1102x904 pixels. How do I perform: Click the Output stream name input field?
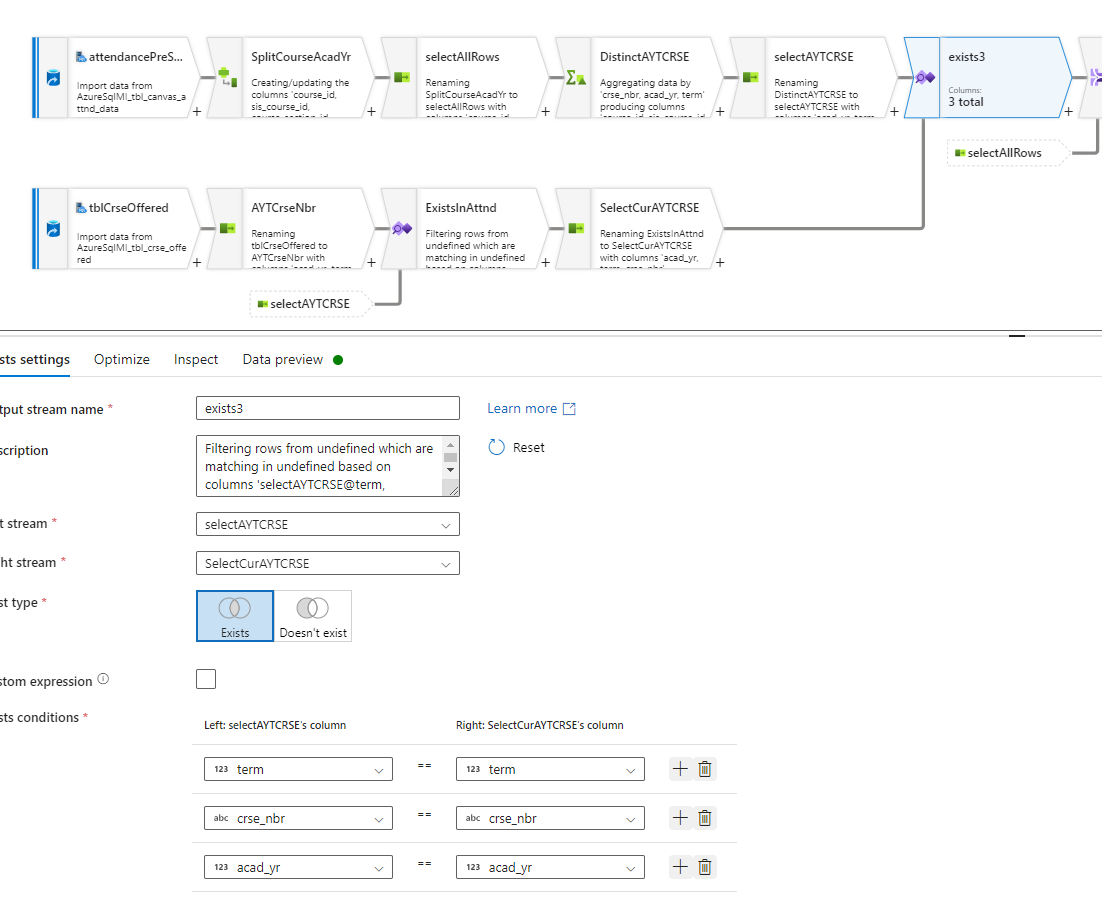[327, 408]
